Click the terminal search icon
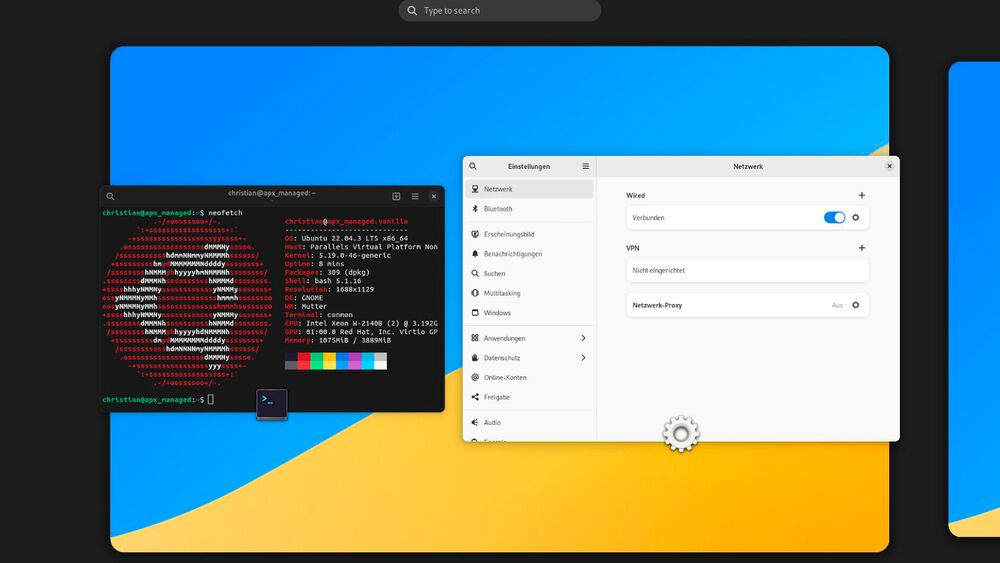 click(110, 196)
